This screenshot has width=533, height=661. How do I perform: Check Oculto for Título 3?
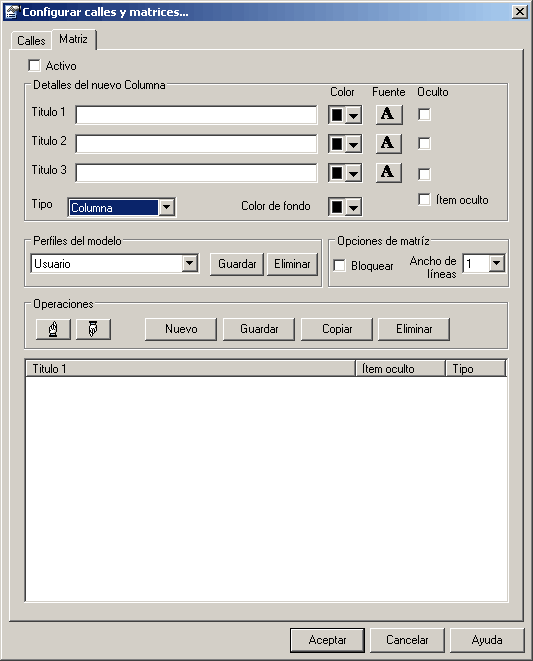point(424,174)
